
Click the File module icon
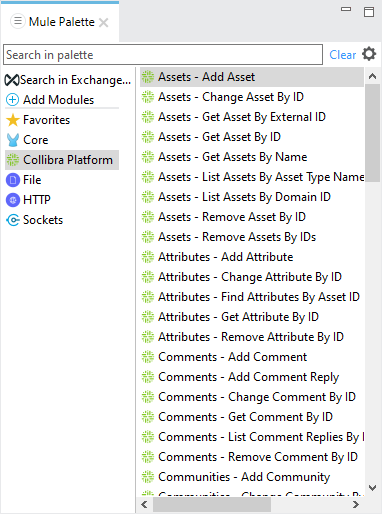tap(13, 180)
